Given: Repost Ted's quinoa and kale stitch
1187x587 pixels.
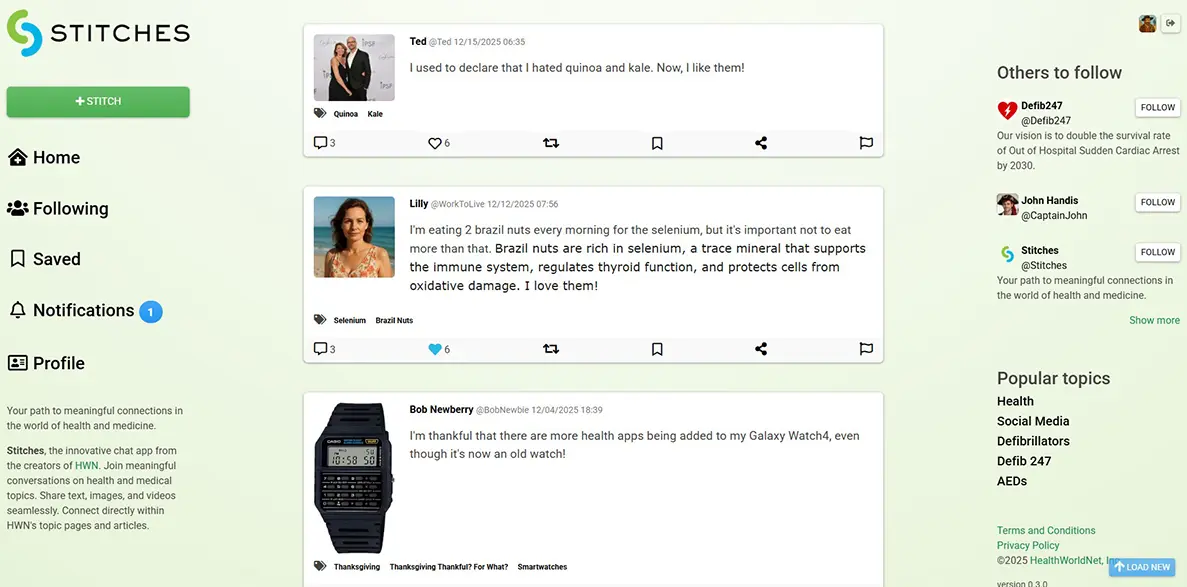Looking at the screenshot, I should click(x=551, y=143).
